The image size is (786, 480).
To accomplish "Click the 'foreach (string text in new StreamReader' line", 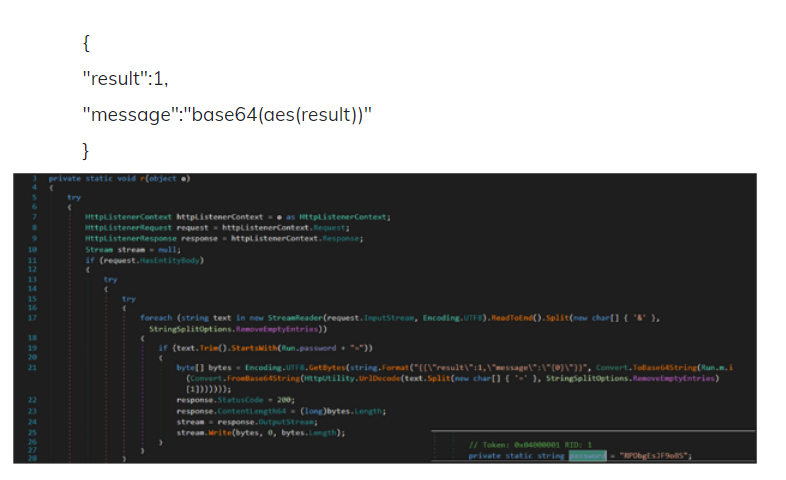I will coord(400,318).
